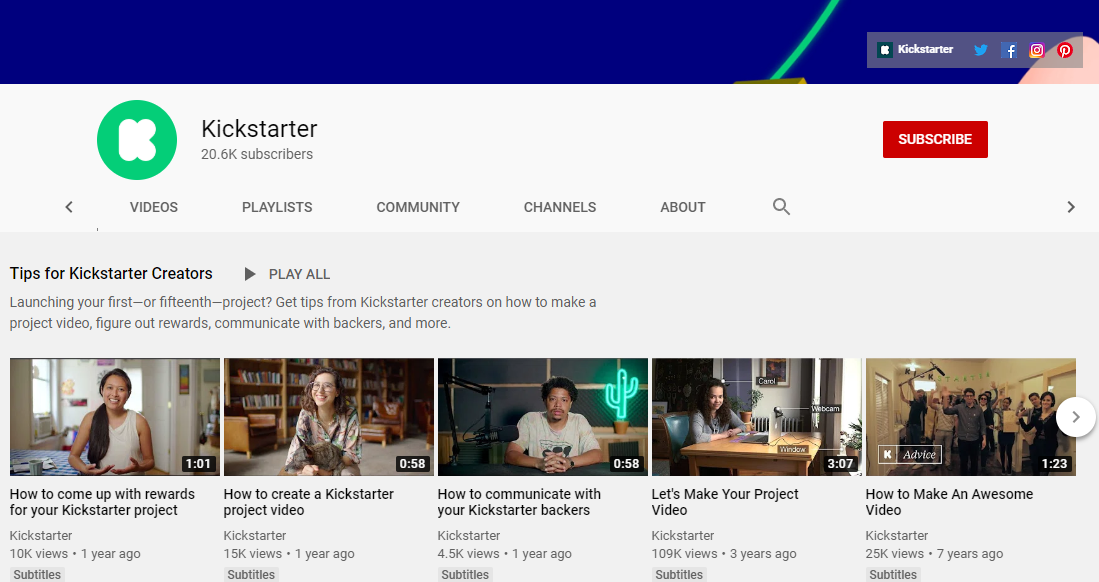
Task: Click '109K views • 3 years ago' text
Action: coord(724,553)
